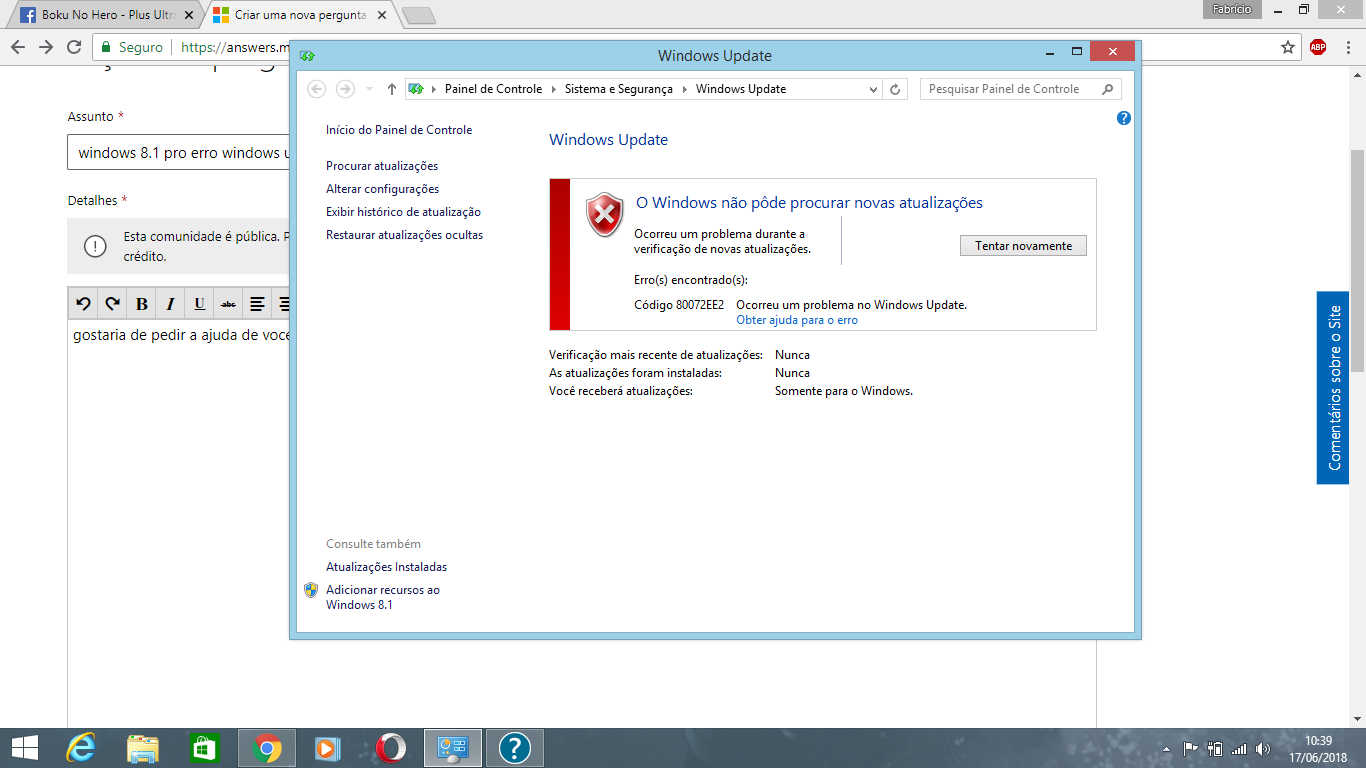Toggle Italic in the editor toolbar
Viewport: 1366px width, 768px height.
(x=171, y=304)
